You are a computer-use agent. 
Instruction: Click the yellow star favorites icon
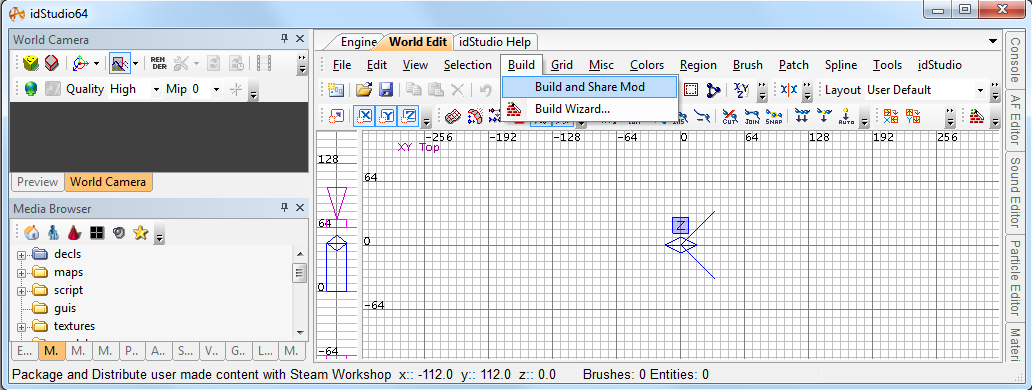click(x=140, y=232)
